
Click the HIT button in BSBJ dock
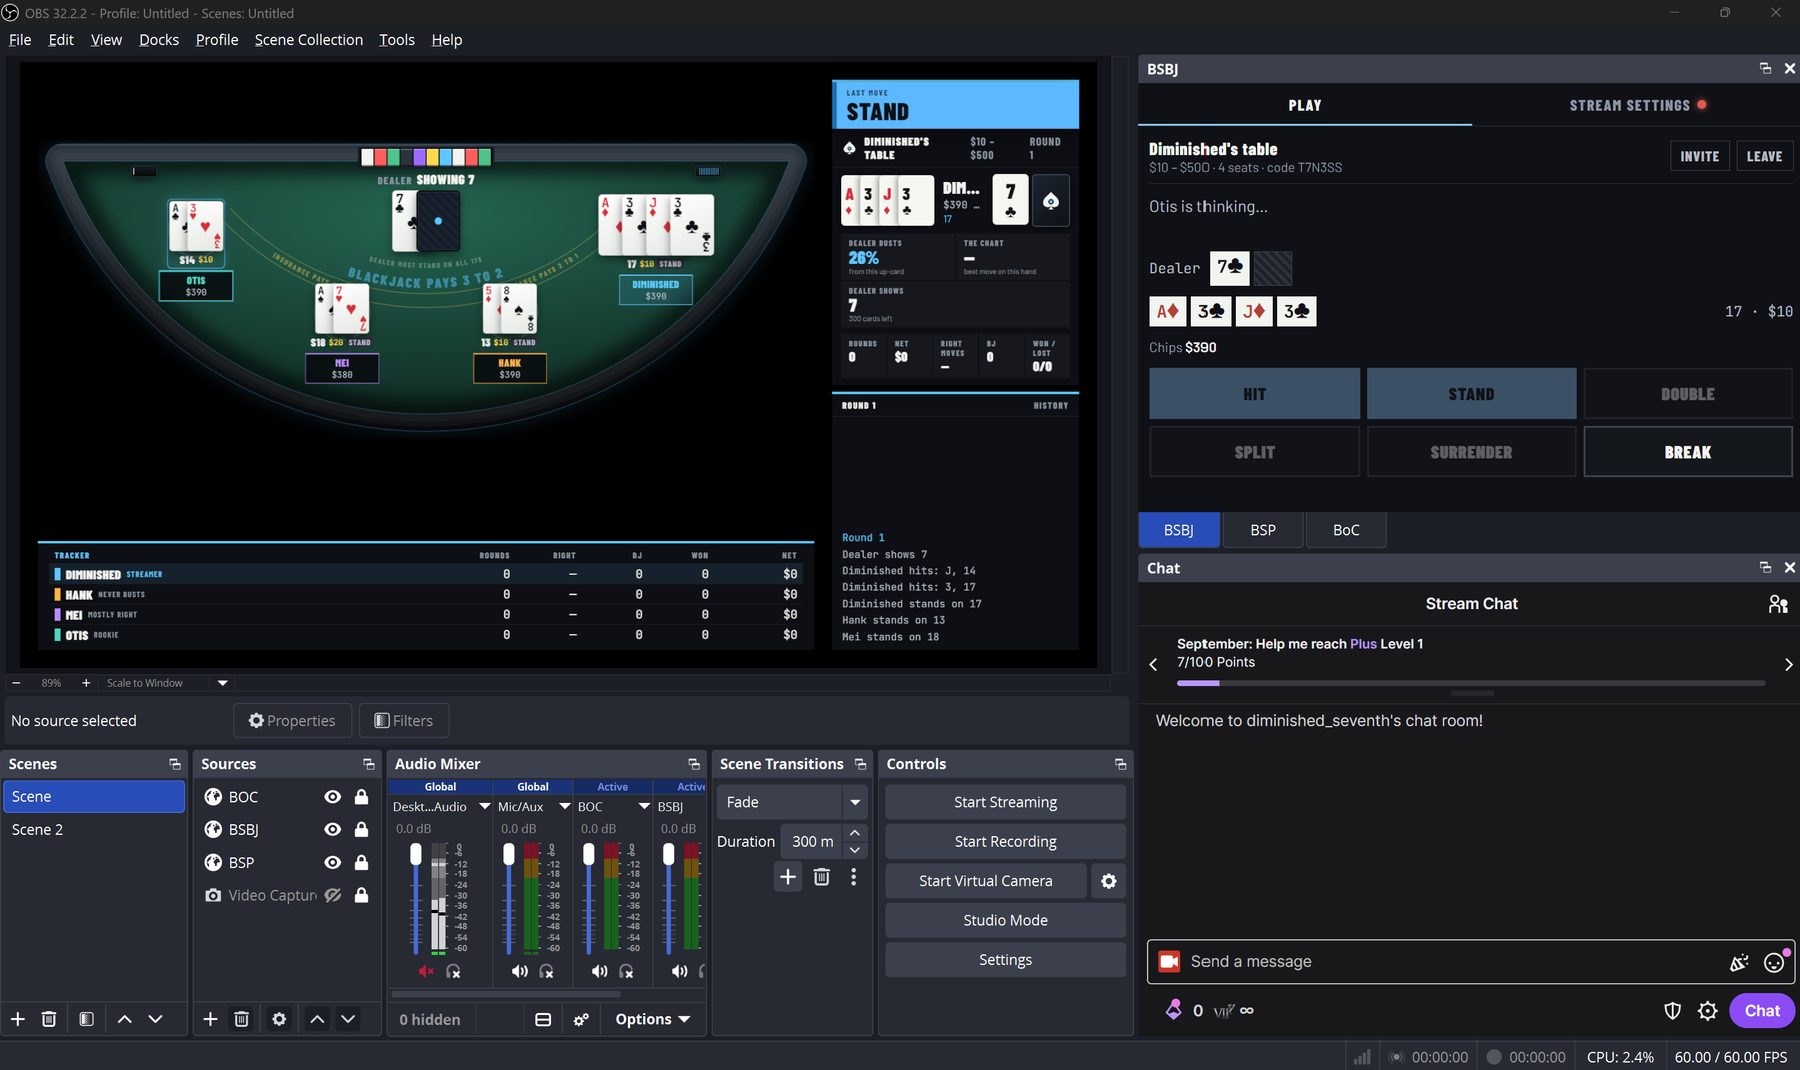point(1254,394)
